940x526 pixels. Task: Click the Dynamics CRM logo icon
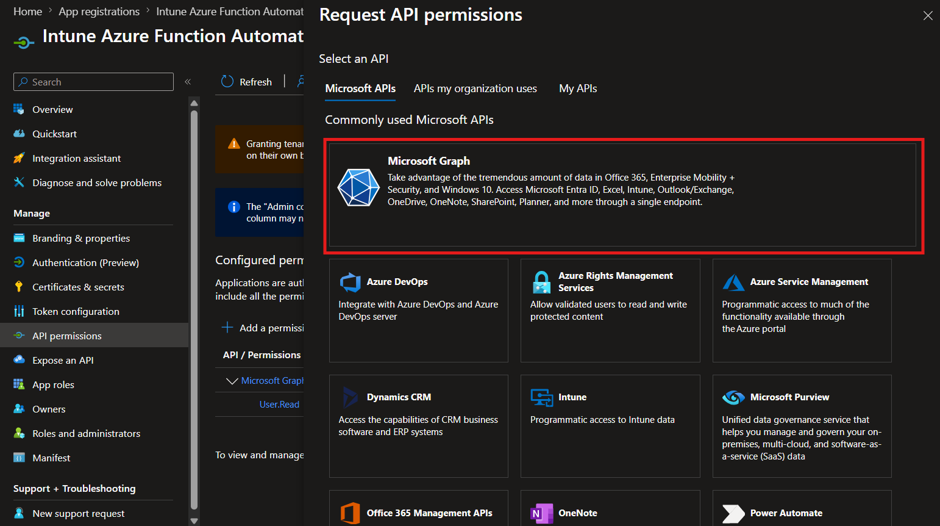click(x=350, y=397)
